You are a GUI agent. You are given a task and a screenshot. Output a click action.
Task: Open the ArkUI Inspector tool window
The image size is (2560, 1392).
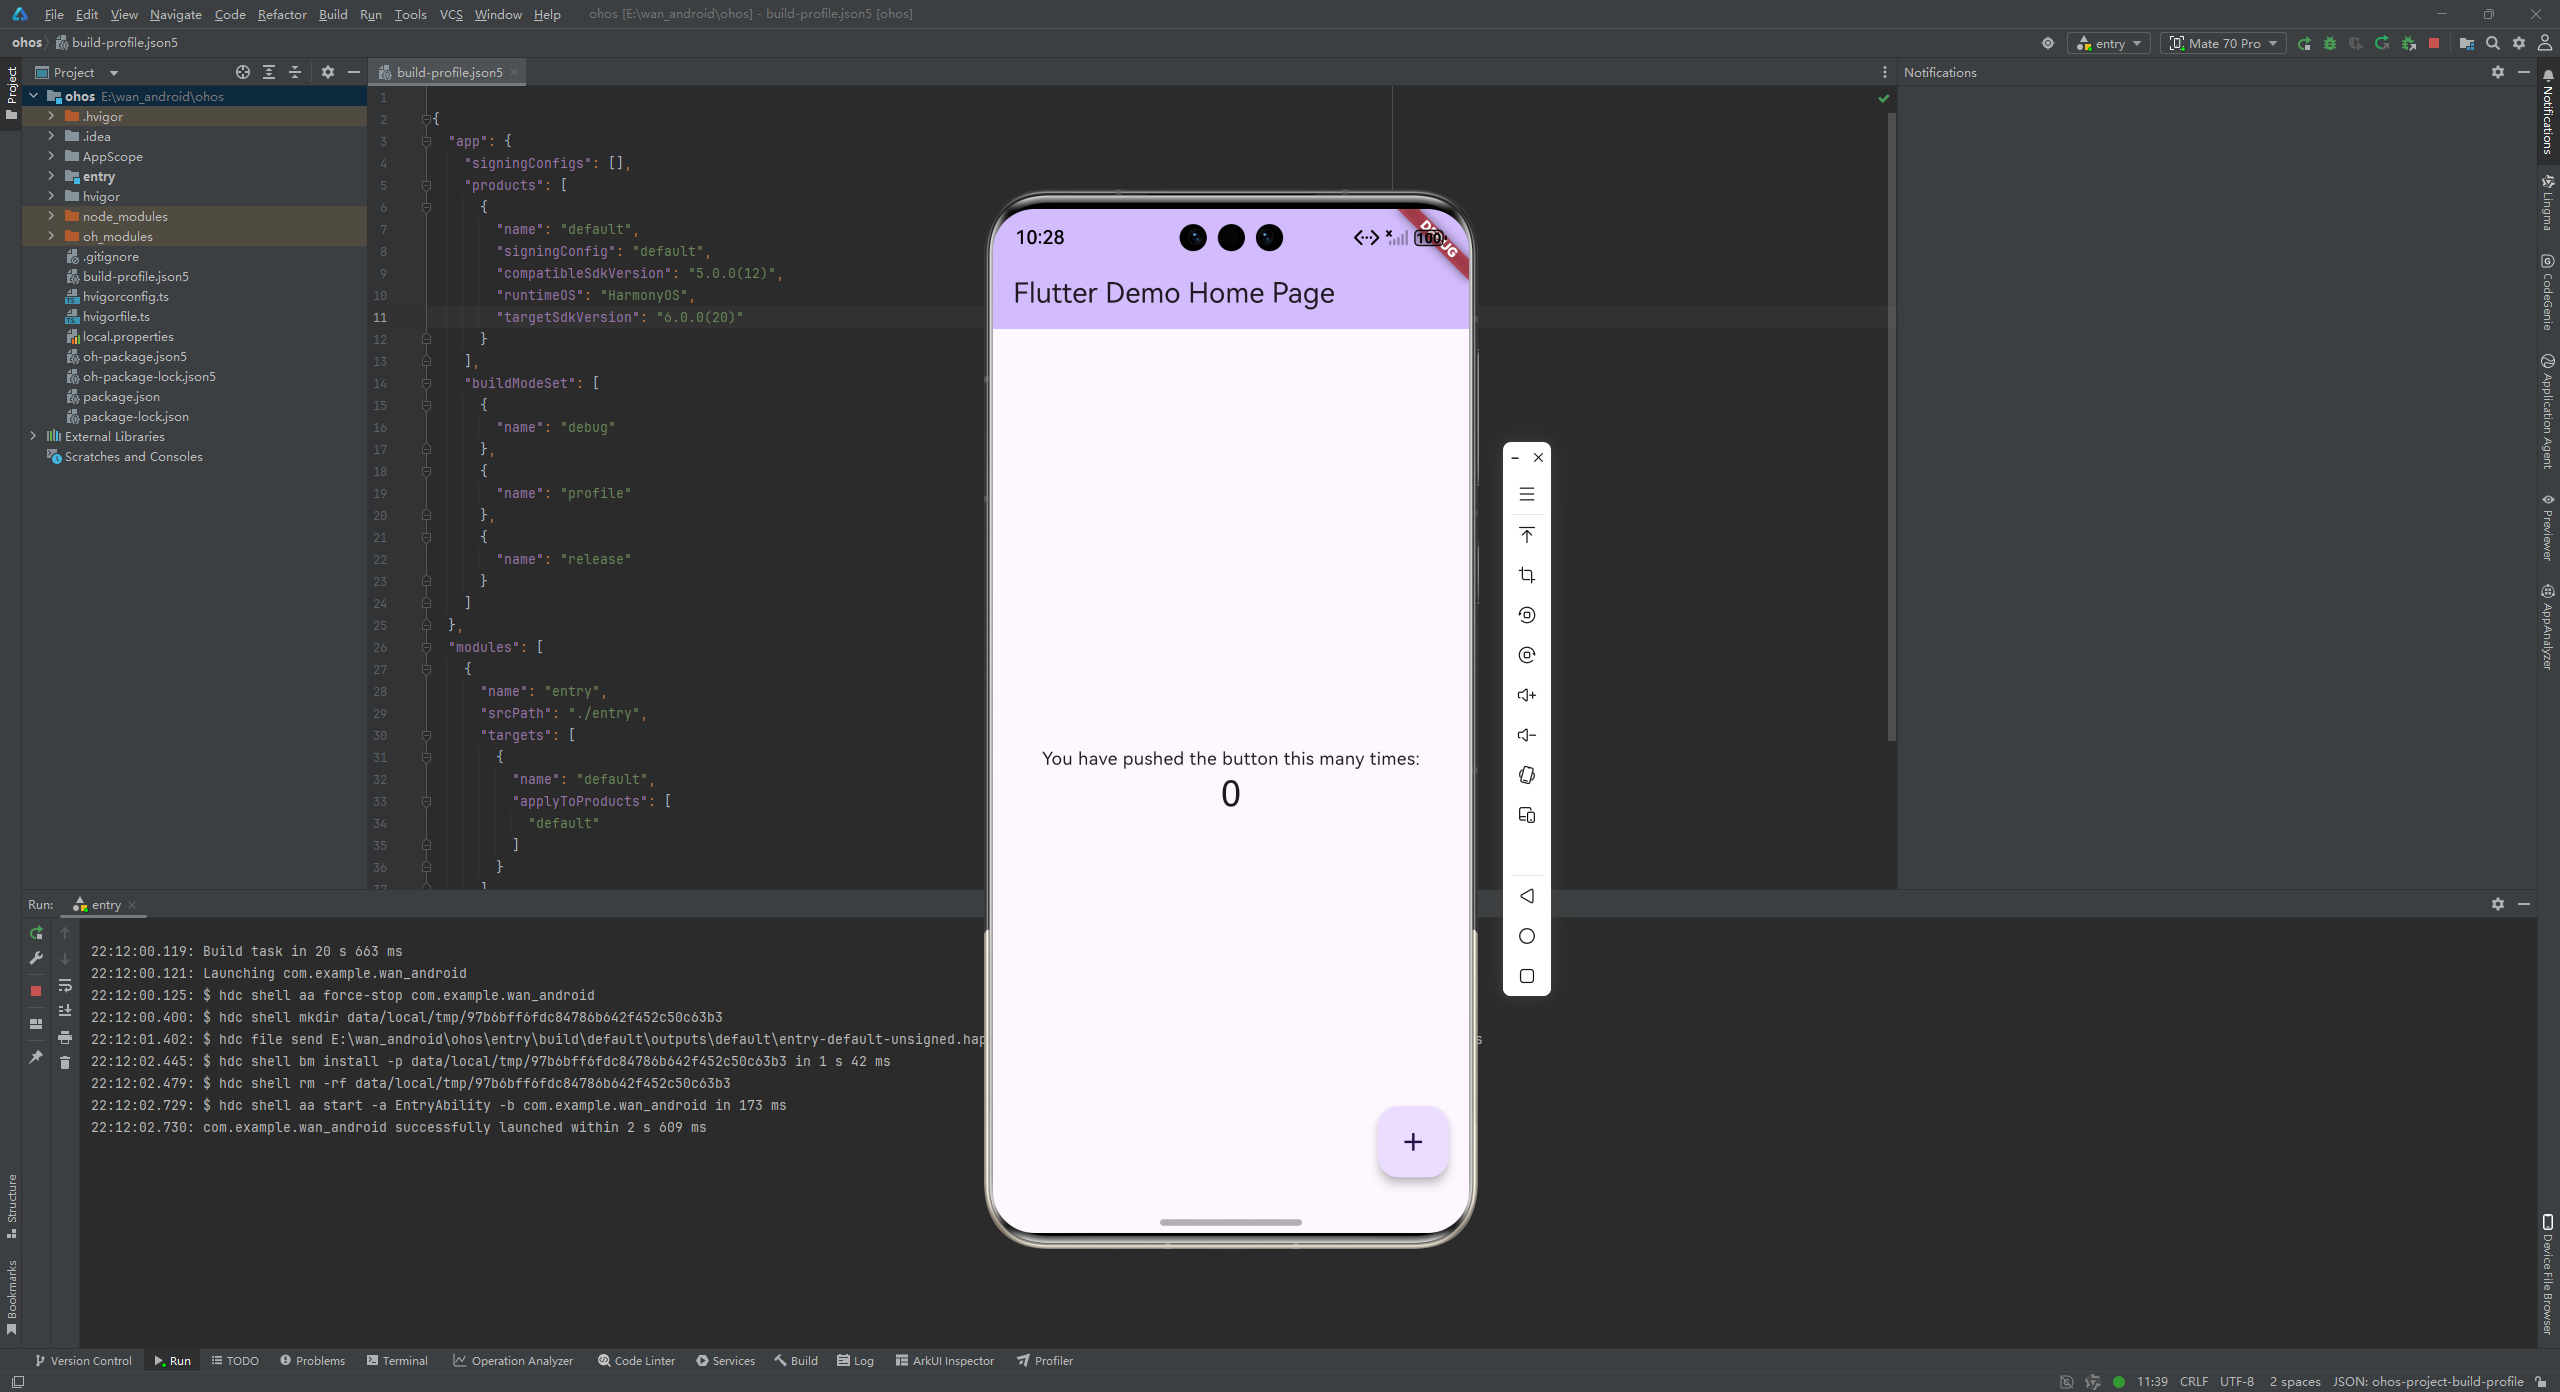pyautogui.click(x=945, y=1360)
